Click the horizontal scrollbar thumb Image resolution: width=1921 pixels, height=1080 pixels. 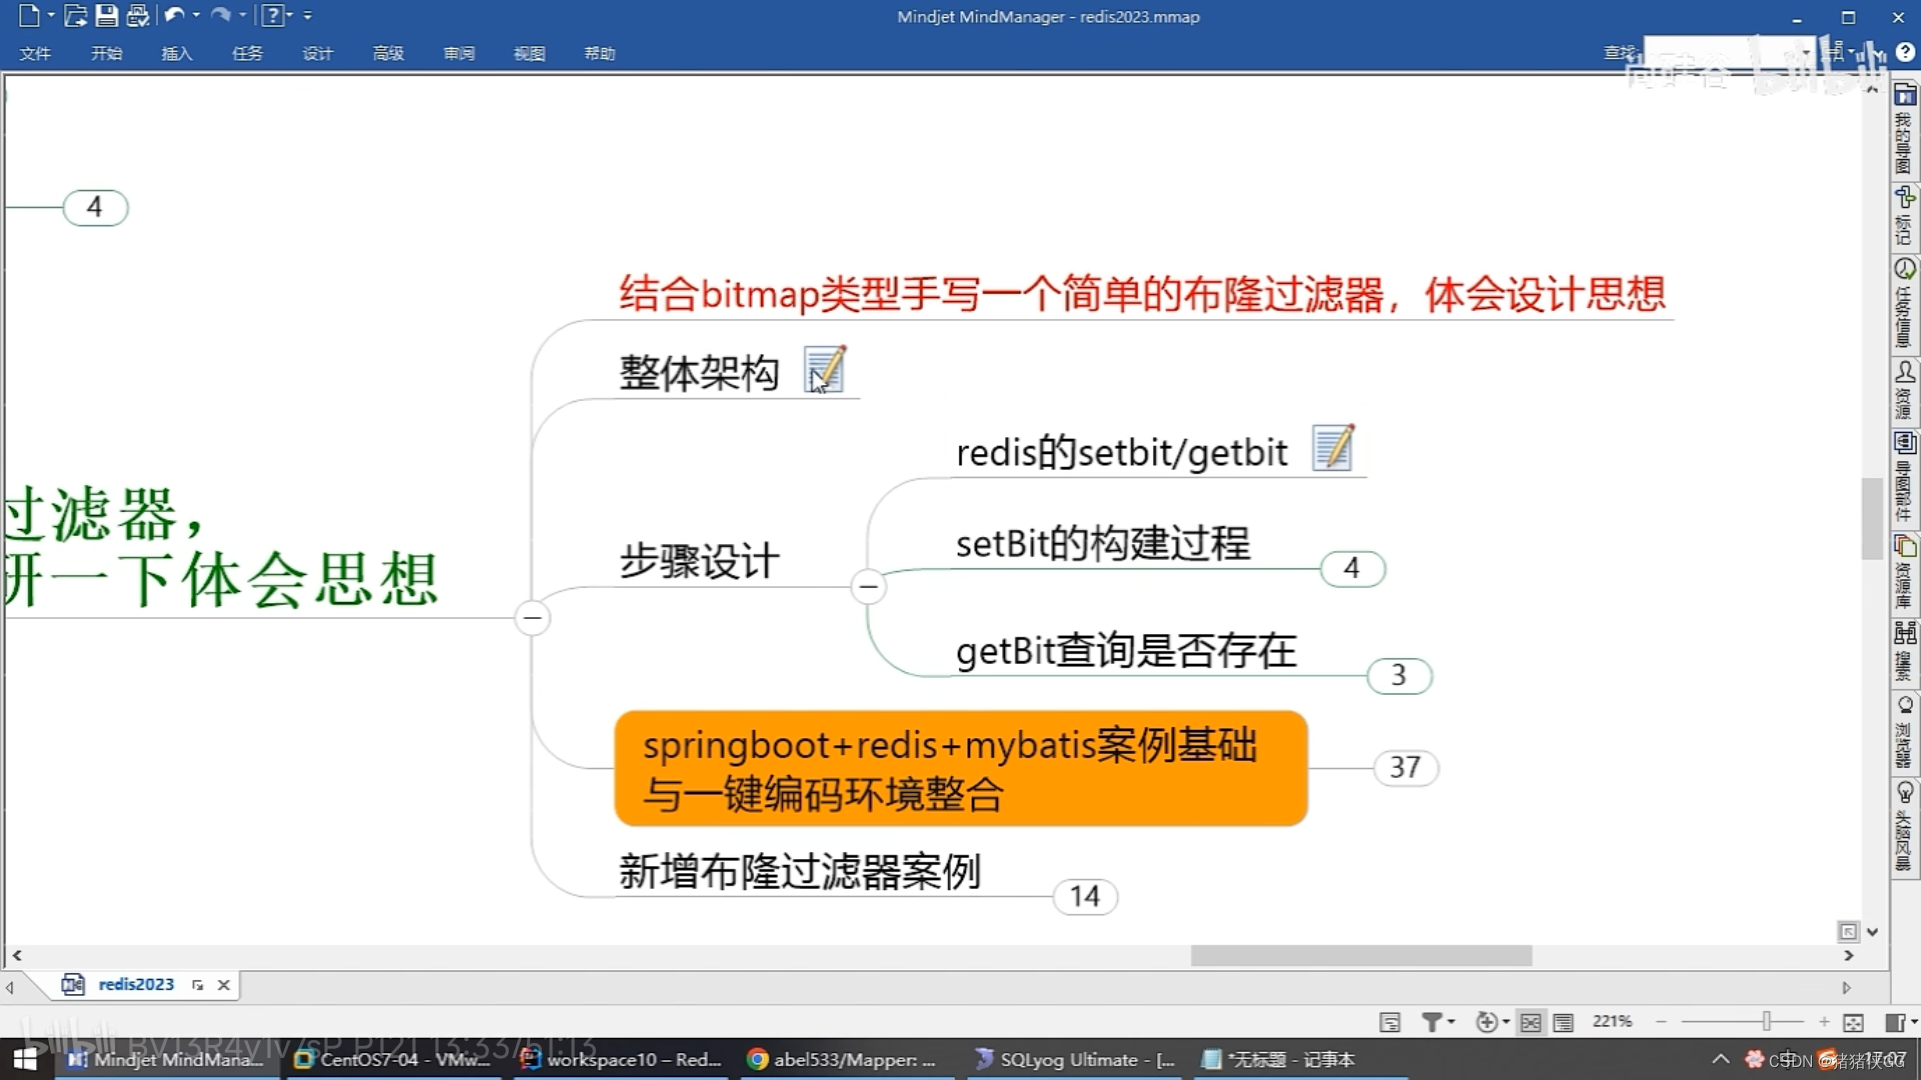click(x=1361, y=956)
